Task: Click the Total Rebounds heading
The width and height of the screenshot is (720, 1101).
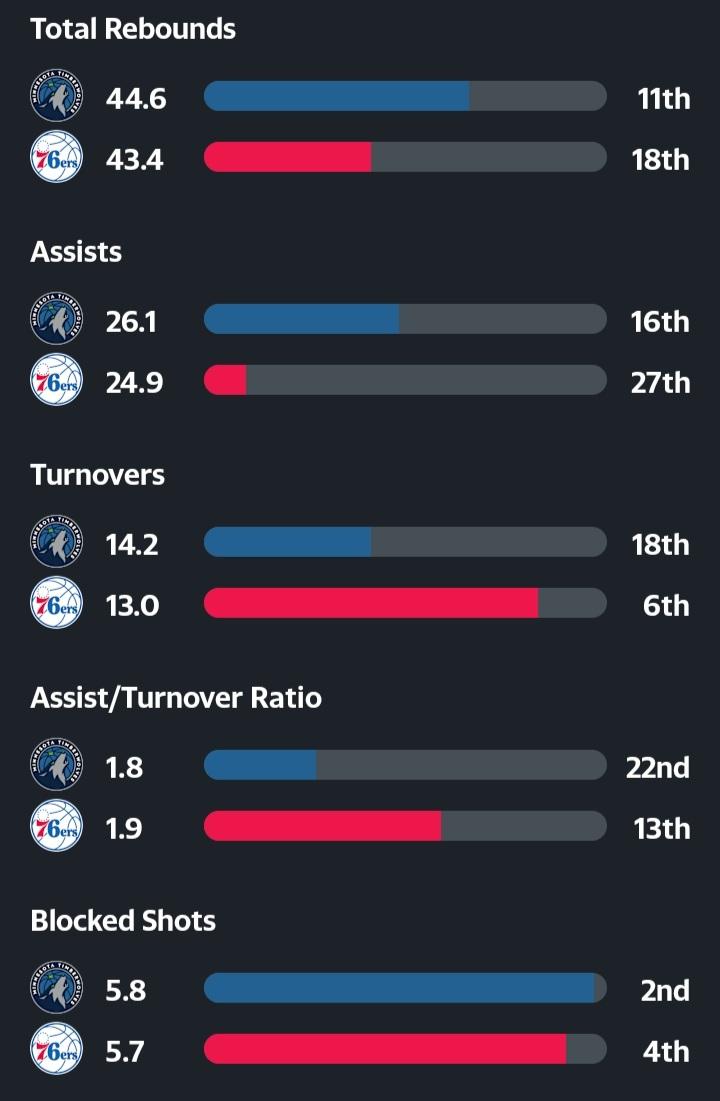Action: 133,29
